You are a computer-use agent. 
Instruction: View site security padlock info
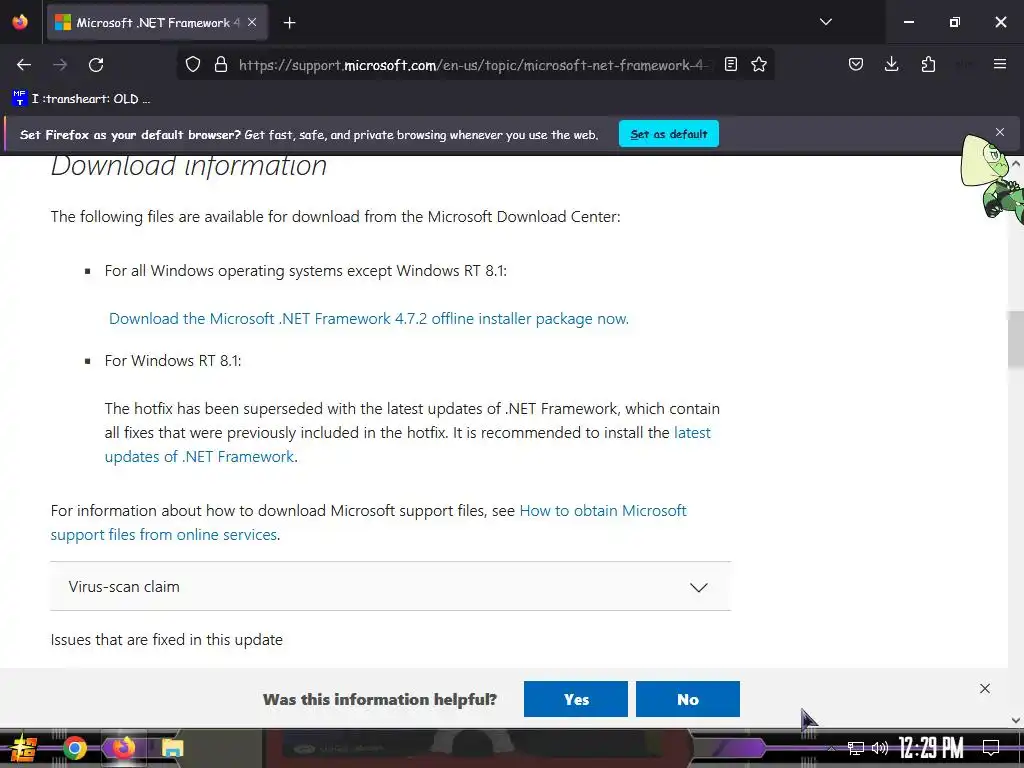(x=221, y=65)
